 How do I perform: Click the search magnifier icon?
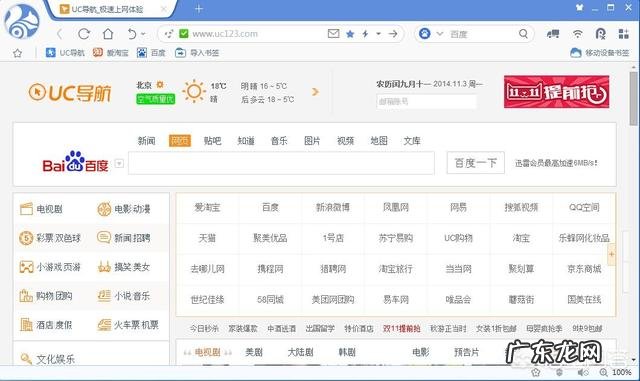point(523,33)
